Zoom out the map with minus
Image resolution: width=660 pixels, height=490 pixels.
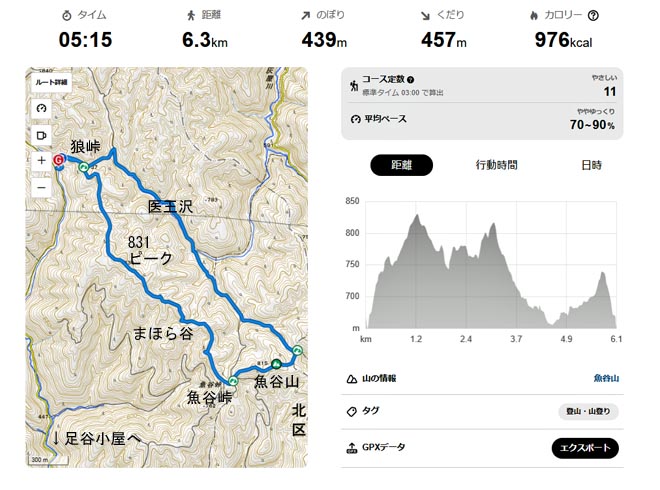tap(41, 187)
